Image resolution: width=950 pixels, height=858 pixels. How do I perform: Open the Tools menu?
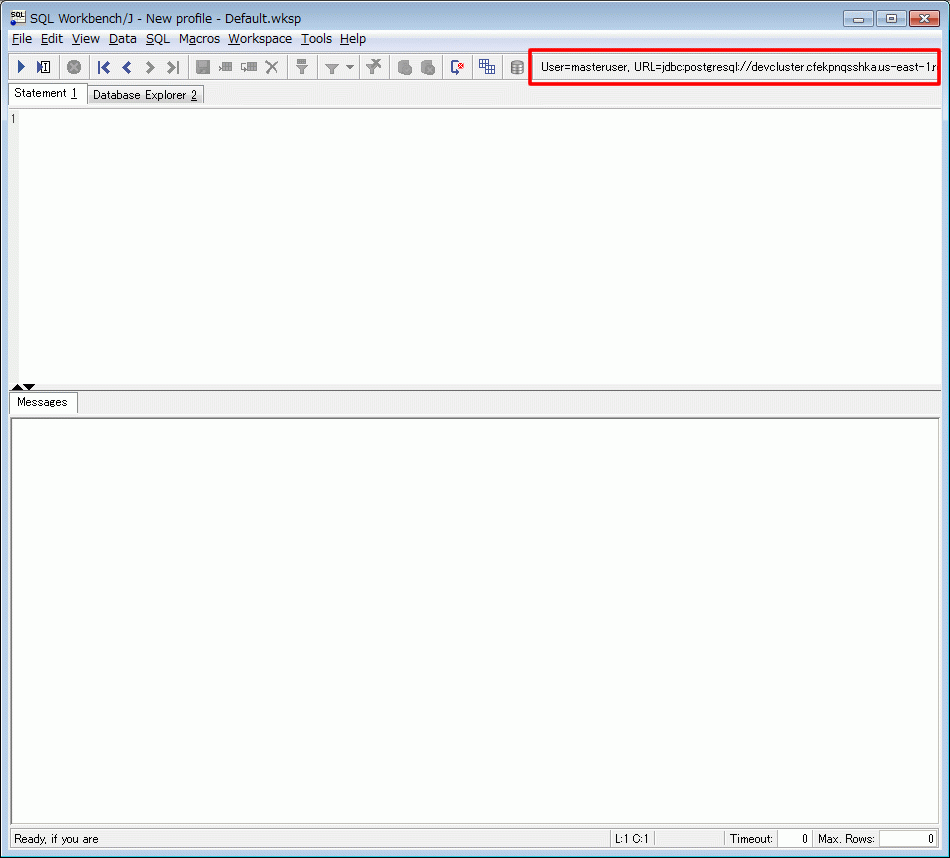(316, 39)
